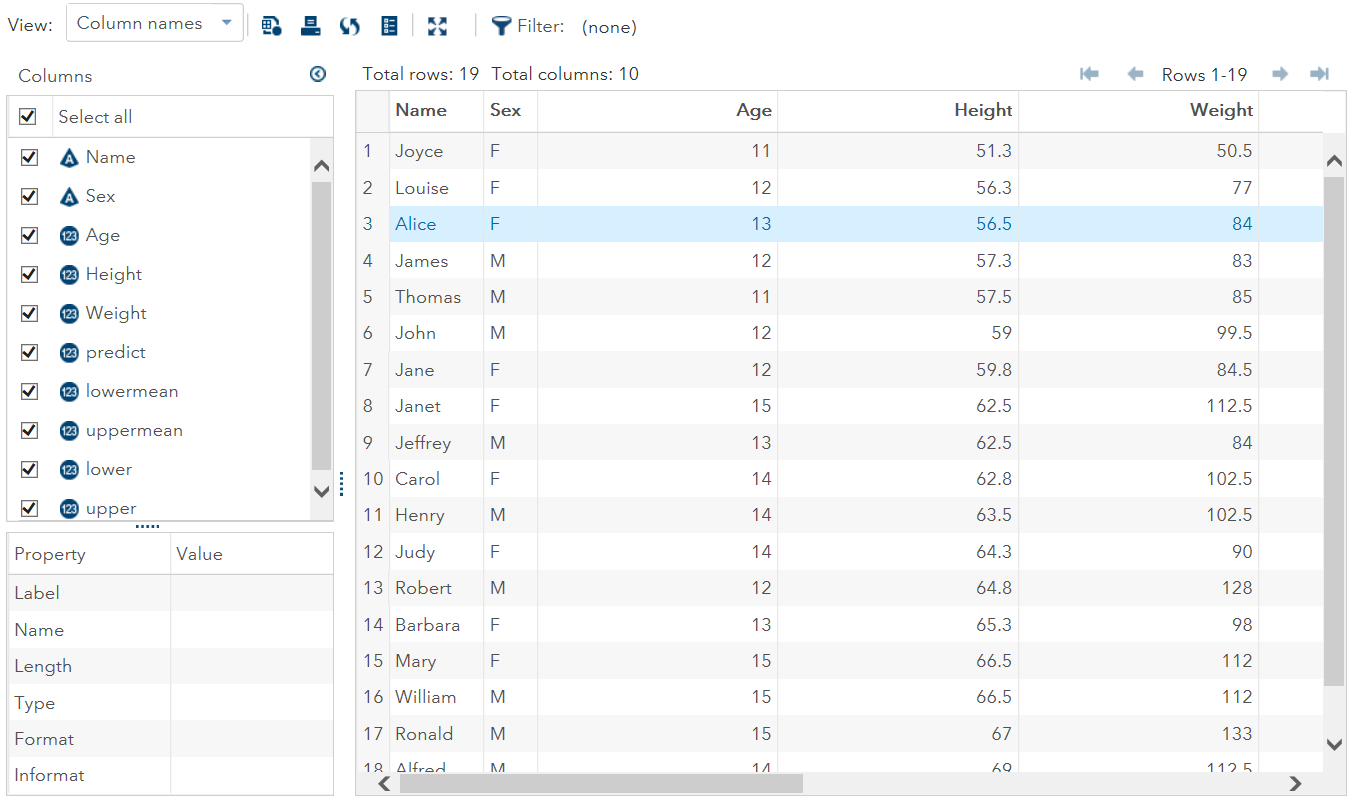
Task: Click the horizontal scrollbar right arrow
Action: 1295,784
